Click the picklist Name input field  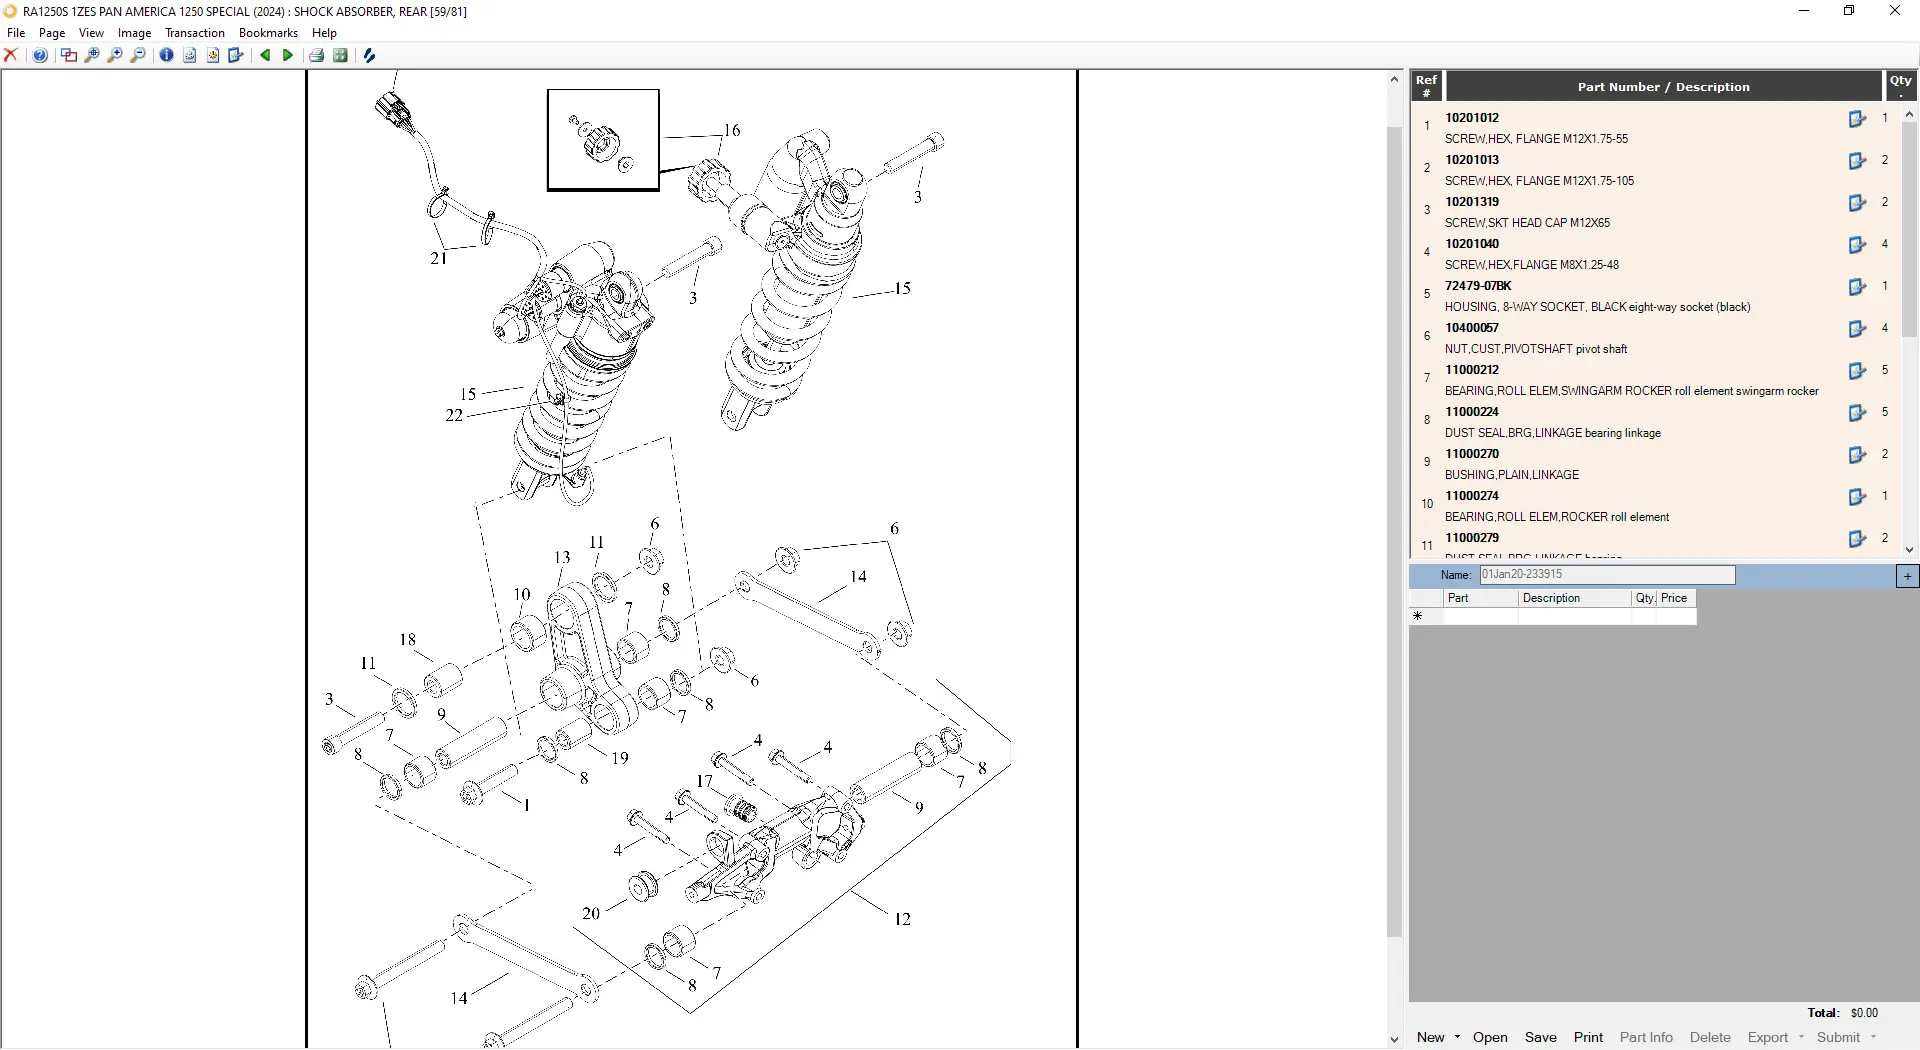click(x=1606, y=575)
